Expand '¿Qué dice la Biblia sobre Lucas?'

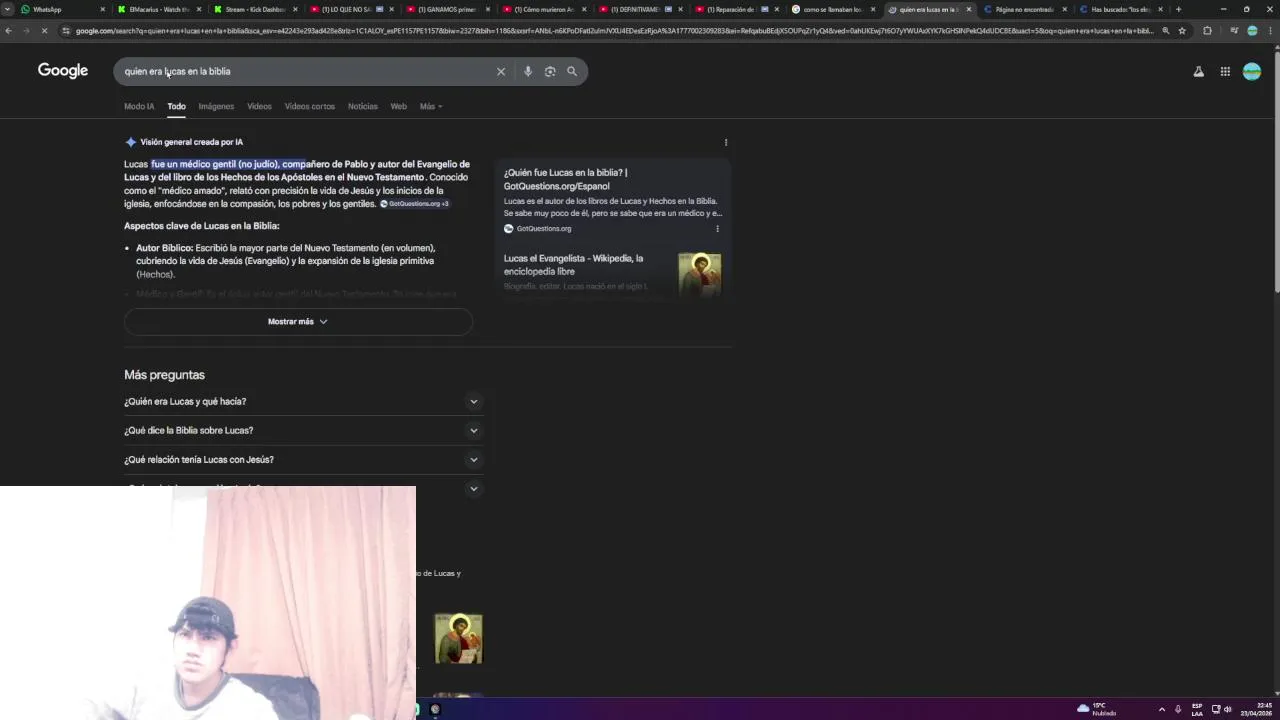point(304,430)
